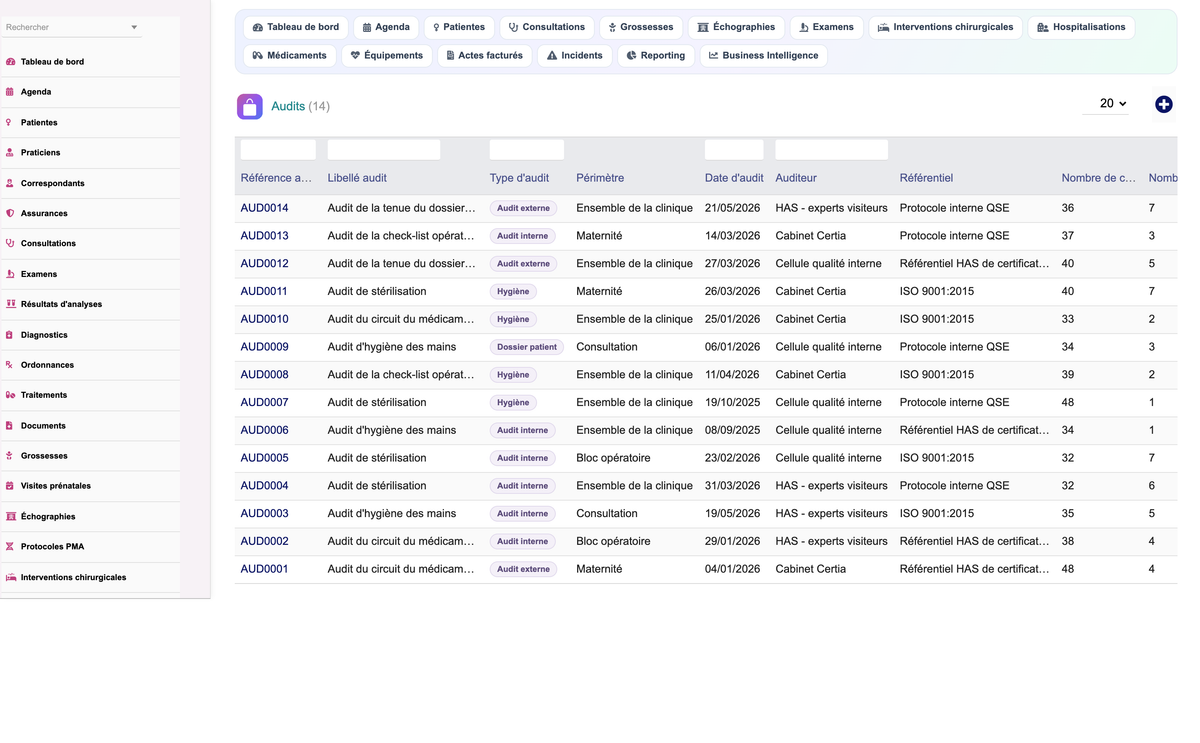Screen dimensions: 1200x743
Task: Click the Correspondants icon in sidebar
Action: click(10, 183)
